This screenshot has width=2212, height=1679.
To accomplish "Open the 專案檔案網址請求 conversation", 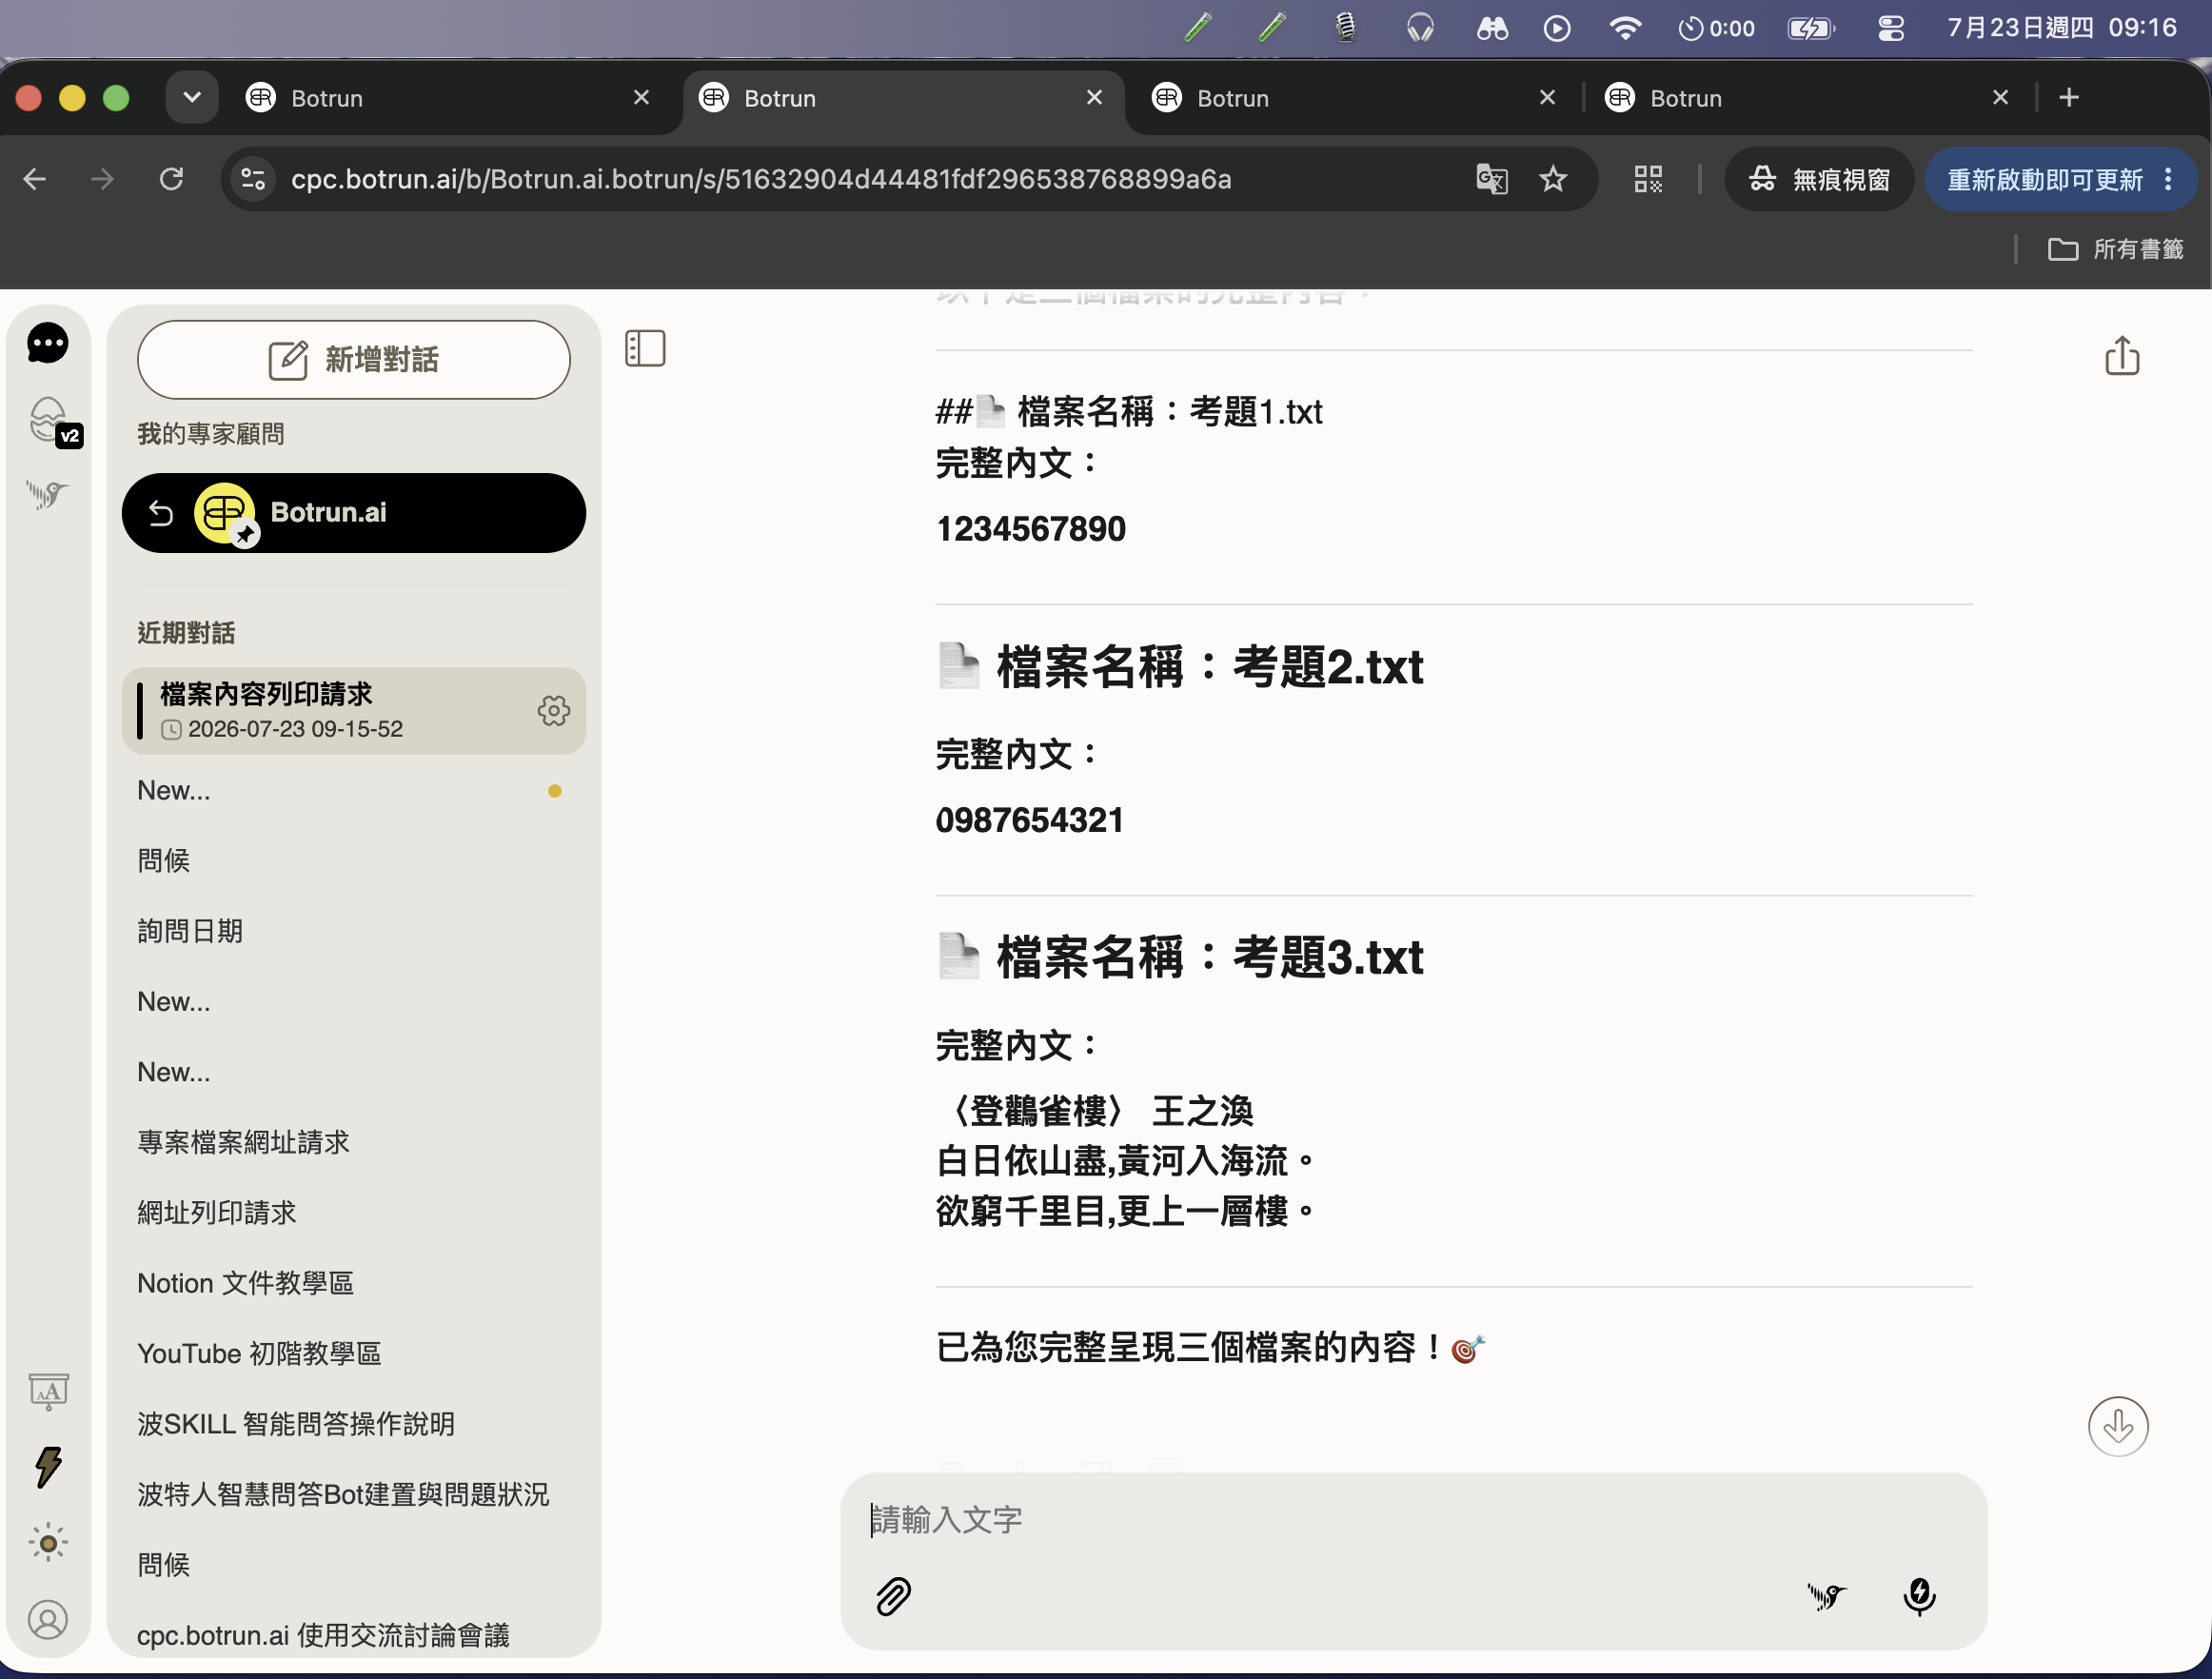I will coord(353,1142).
